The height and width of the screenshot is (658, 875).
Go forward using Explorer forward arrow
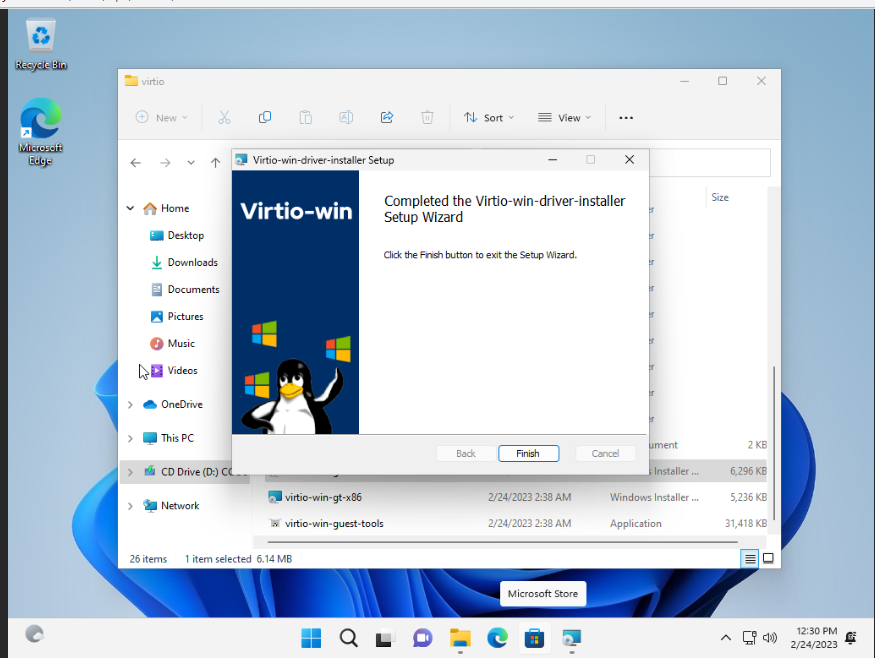165,163
